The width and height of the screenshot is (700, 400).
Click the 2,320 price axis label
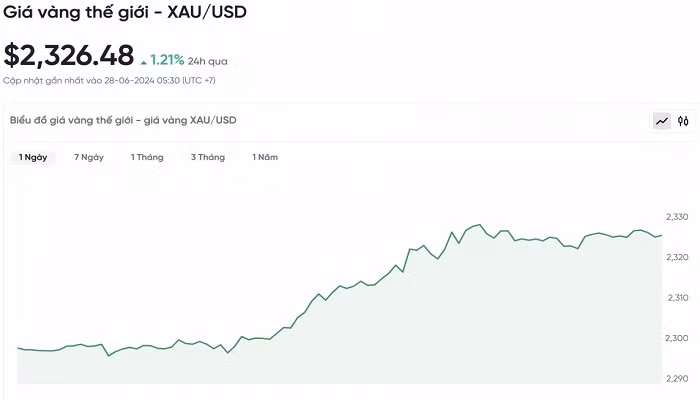(x=677, y=257)
